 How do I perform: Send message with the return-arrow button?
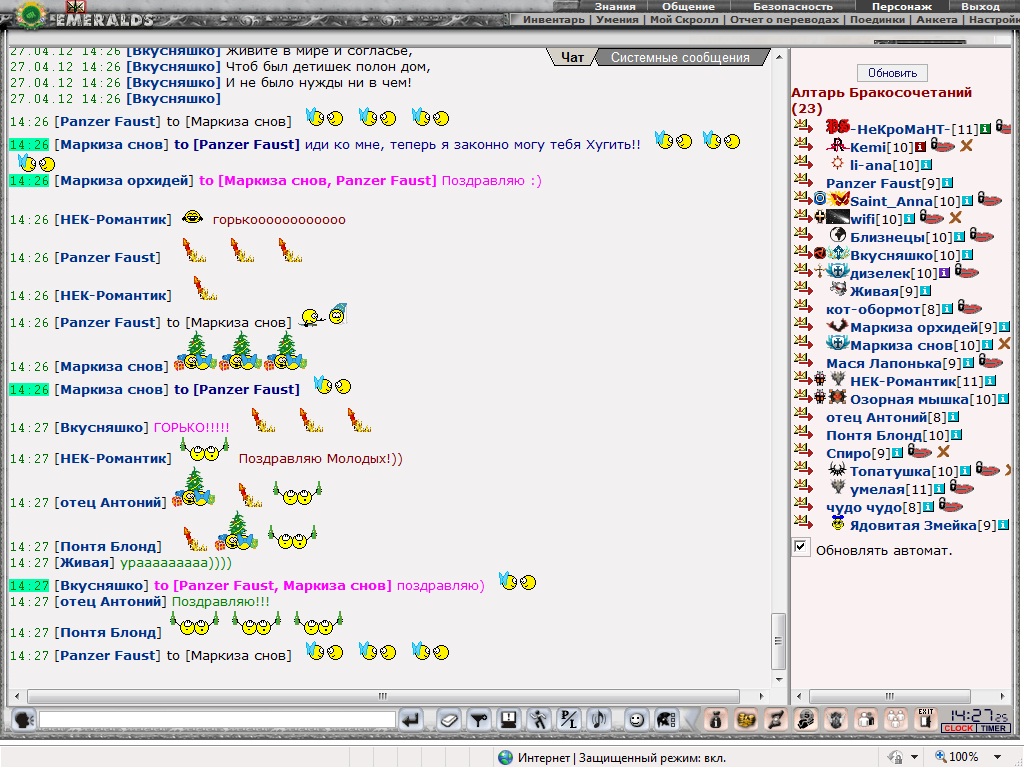point(411,720)
